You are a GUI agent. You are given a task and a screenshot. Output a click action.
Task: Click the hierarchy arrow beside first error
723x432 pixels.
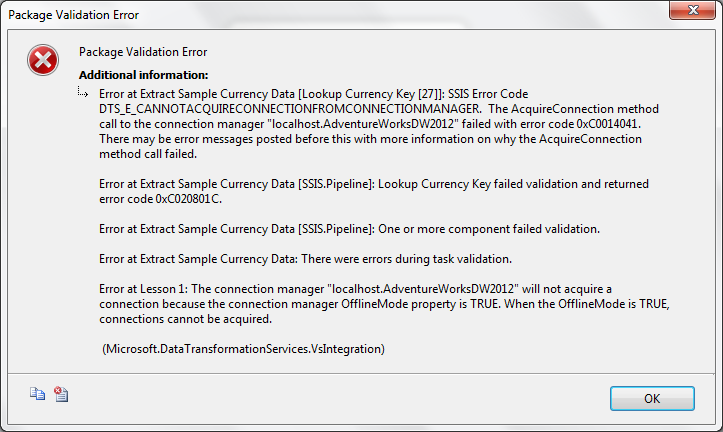[x=83, y=92]
